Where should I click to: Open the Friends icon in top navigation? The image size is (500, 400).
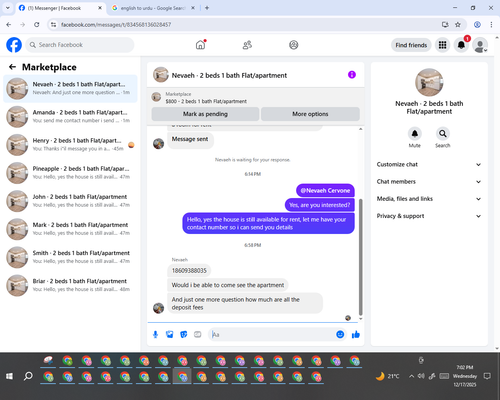coord(247,45)
